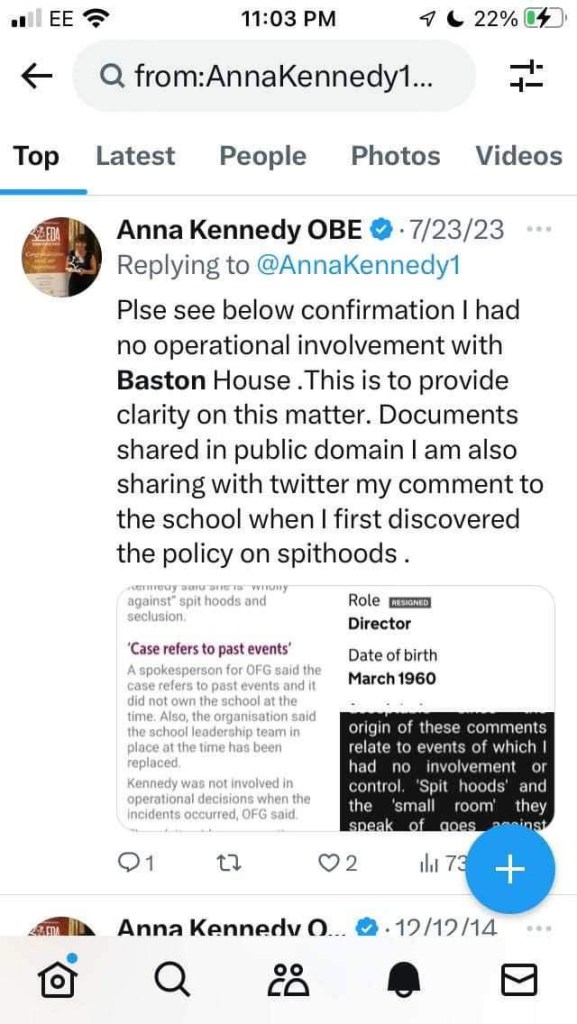Select the Search icon in bottom navigation
This screenshot has height=1024, width=577.
(x=172, y=979)
